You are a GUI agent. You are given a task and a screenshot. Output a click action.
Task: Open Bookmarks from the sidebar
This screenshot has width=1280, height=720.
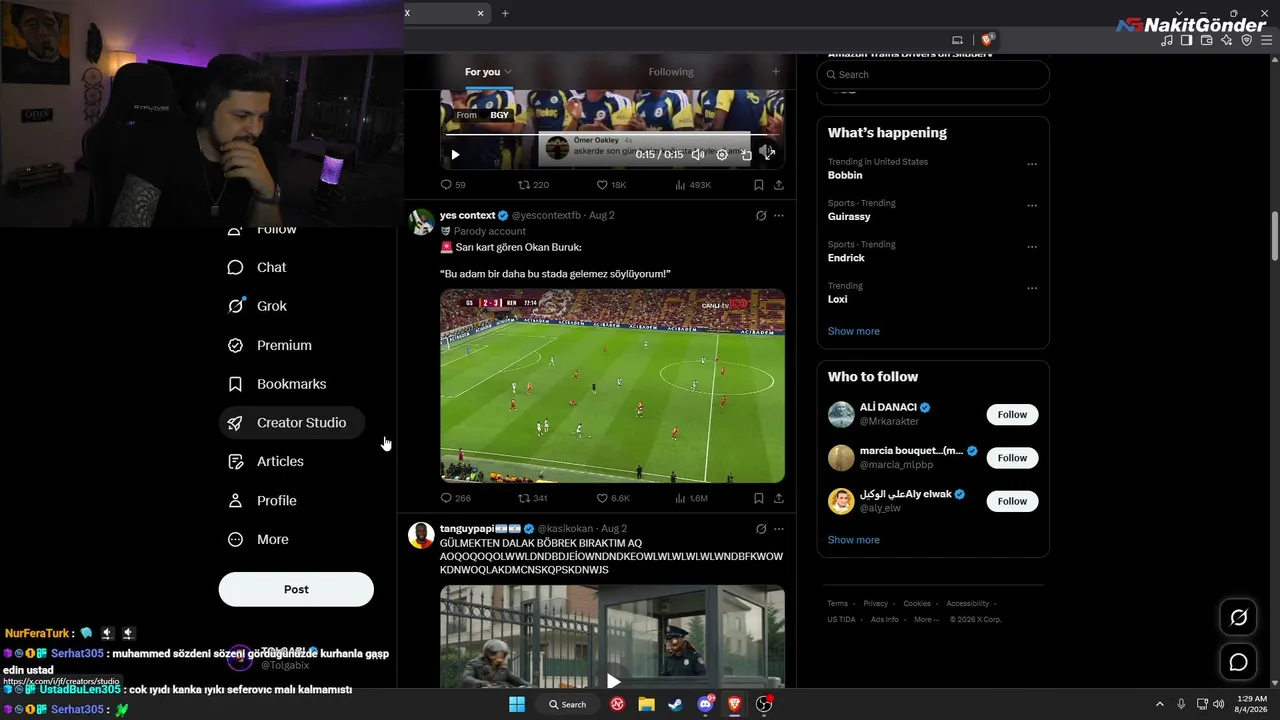tap(277, 384)
